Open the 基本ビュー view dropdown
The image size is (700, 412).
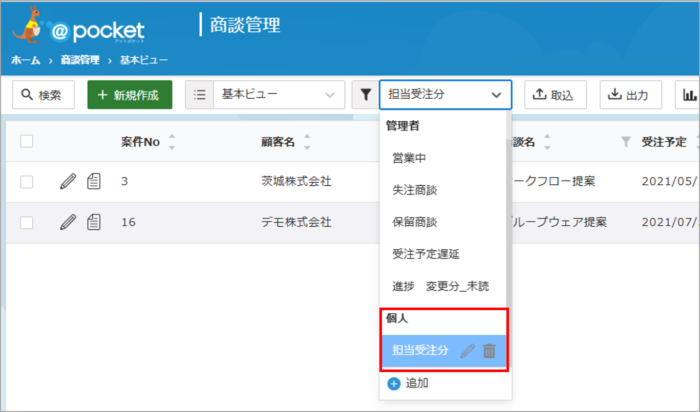coord(279,95)
